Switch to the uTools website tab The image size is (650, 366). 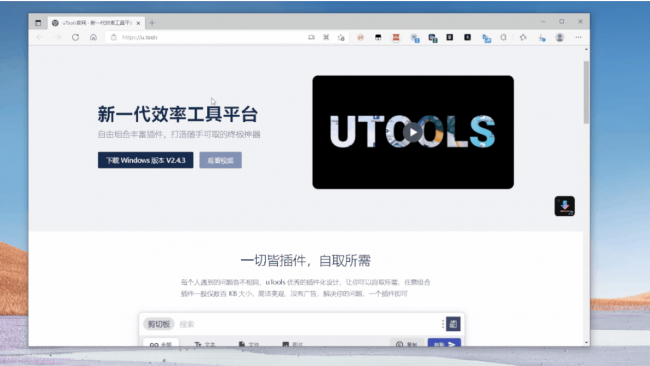(97, 23)
